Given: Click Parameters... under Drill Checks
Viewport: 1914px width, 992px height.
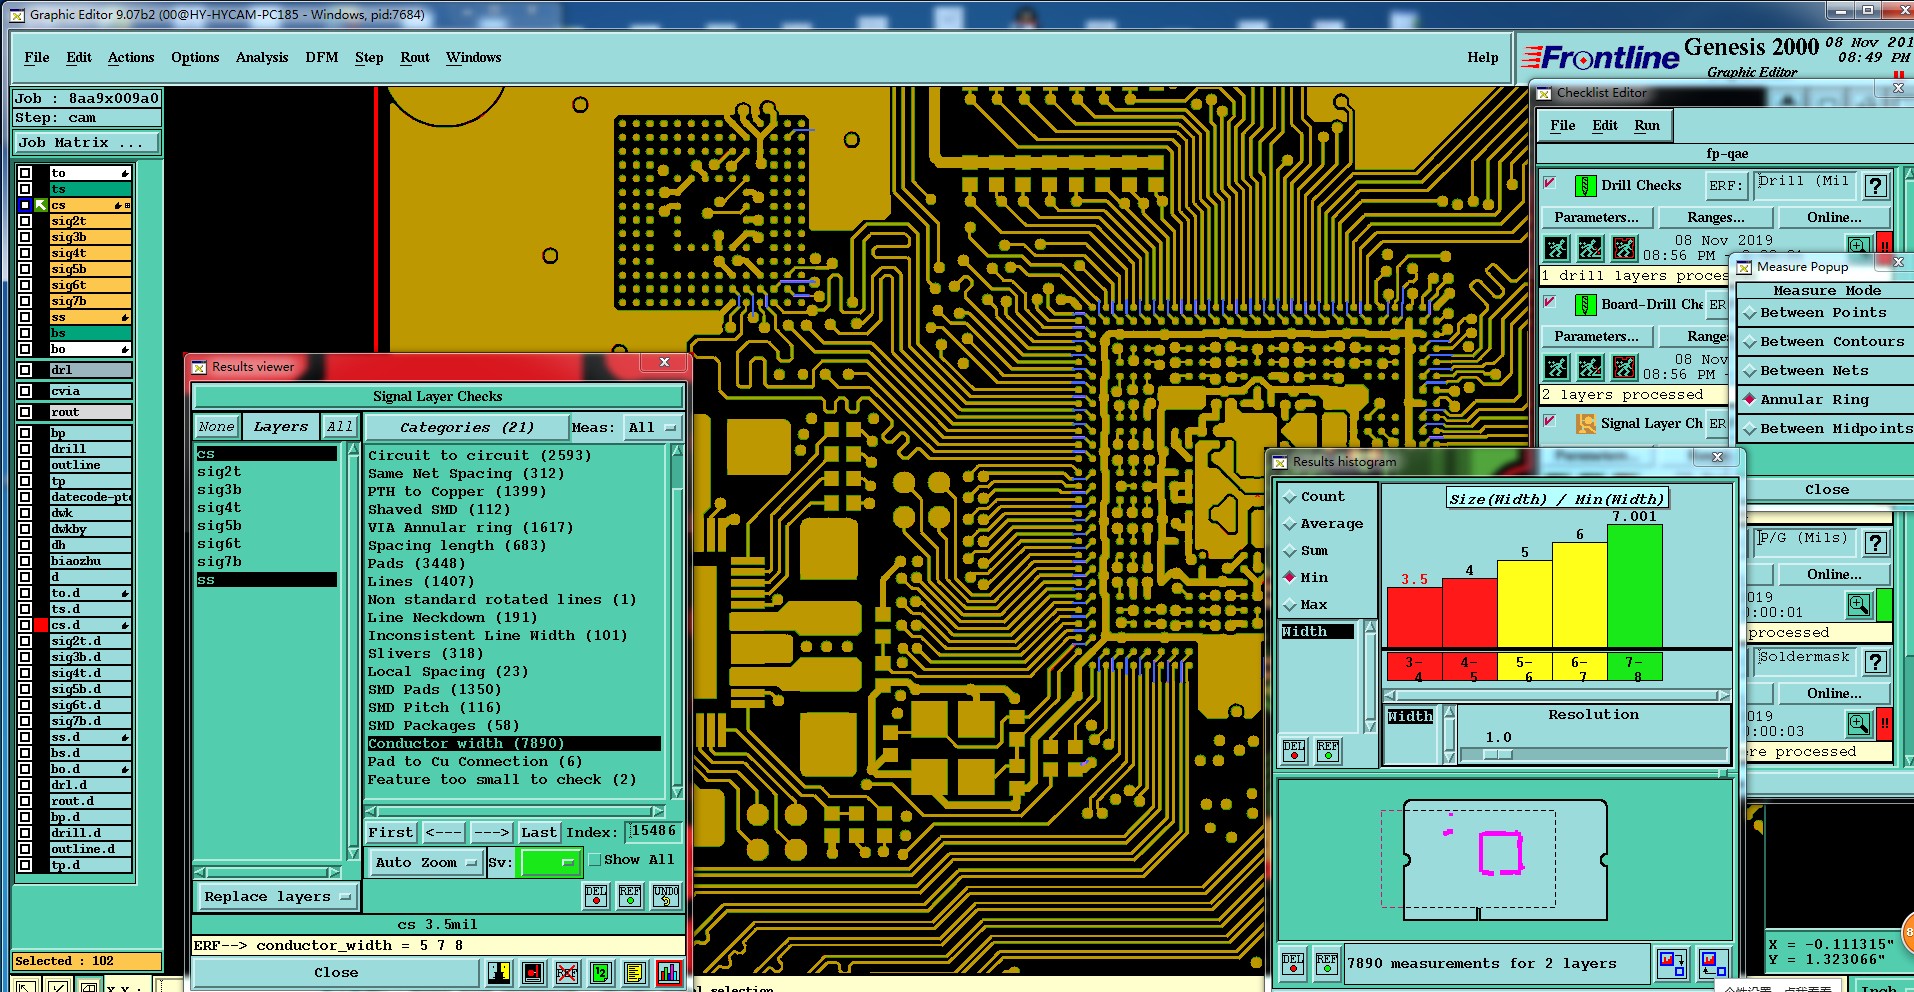Looking at the screenshot, I should pos(1597,217).
